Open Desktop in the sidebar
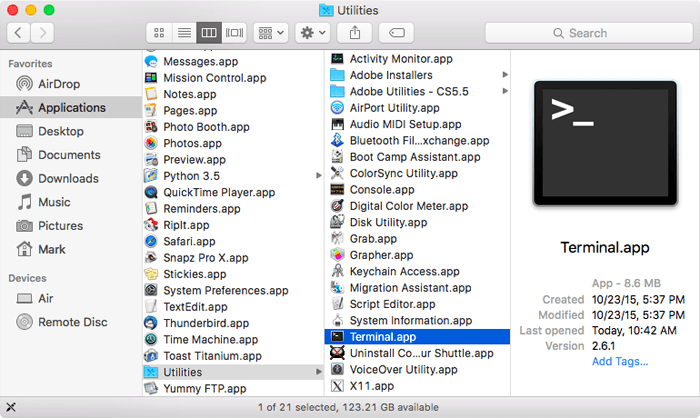The width and height of the screenshot is (700, 418). point(71,131)
